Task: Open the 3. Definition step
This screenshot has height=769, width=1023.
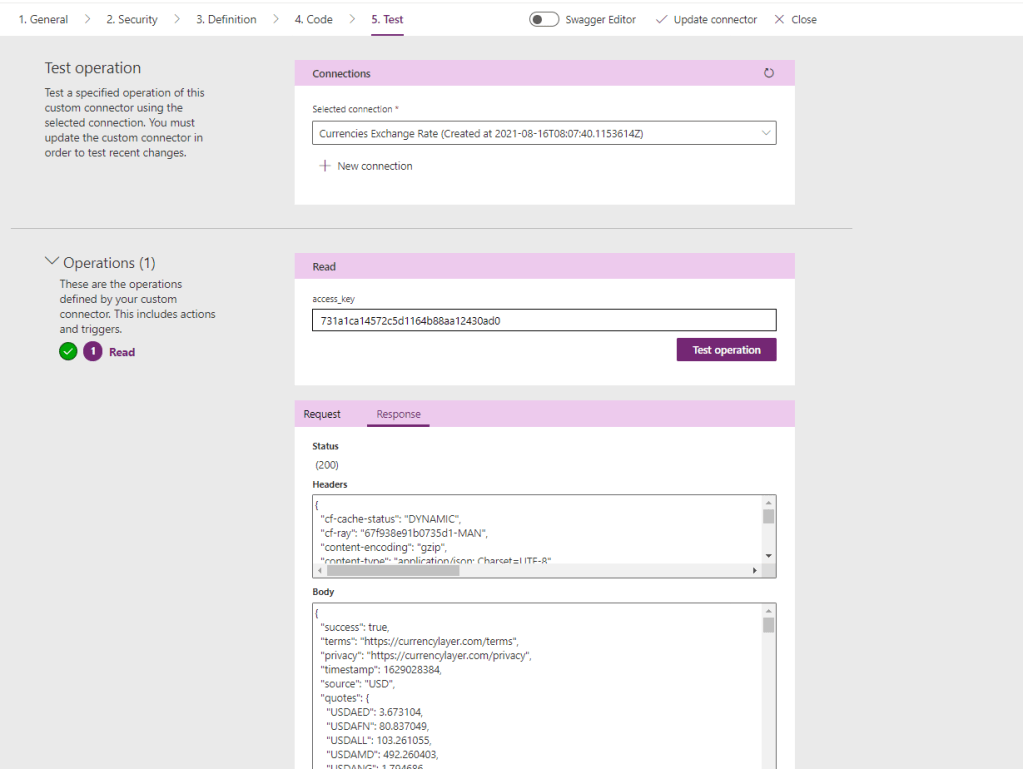Action: (x=225, y=19)
